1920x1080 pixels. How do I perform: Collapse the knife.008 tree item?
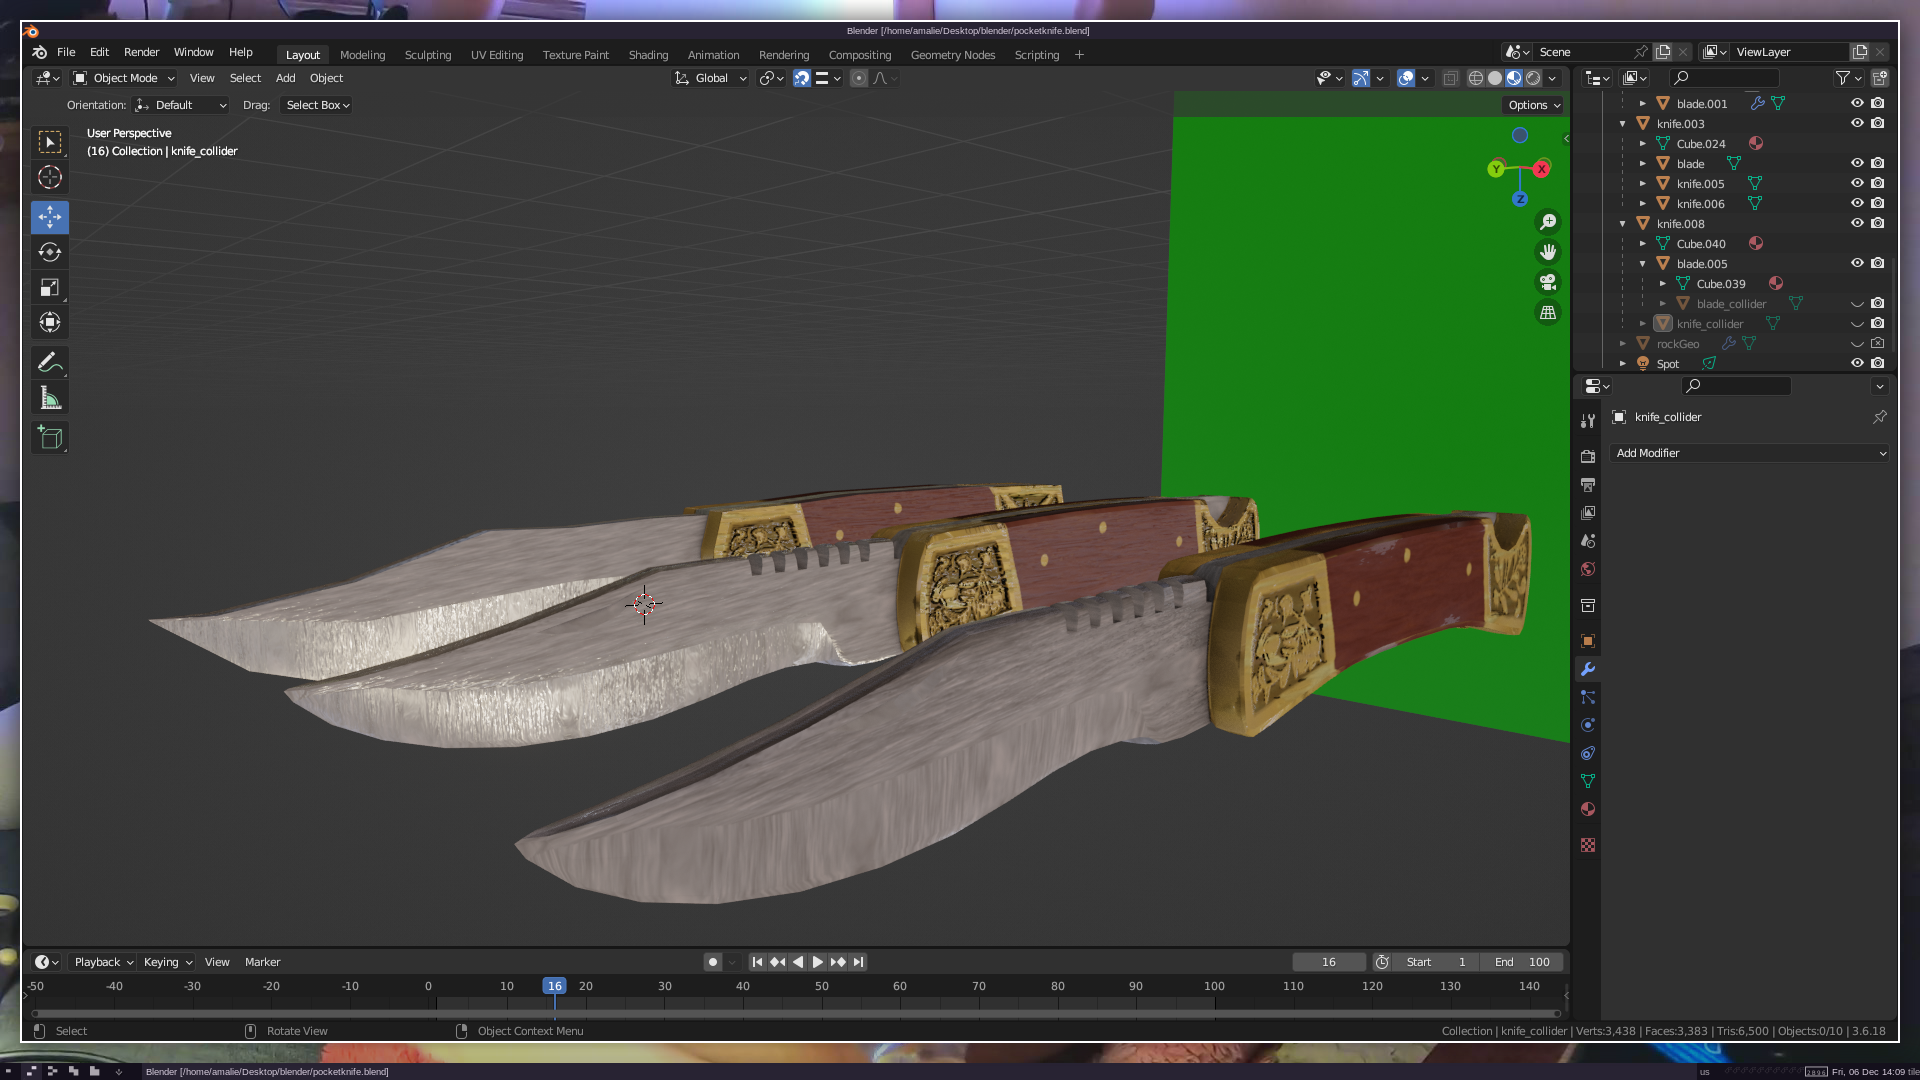click(x=1622, y=224)
